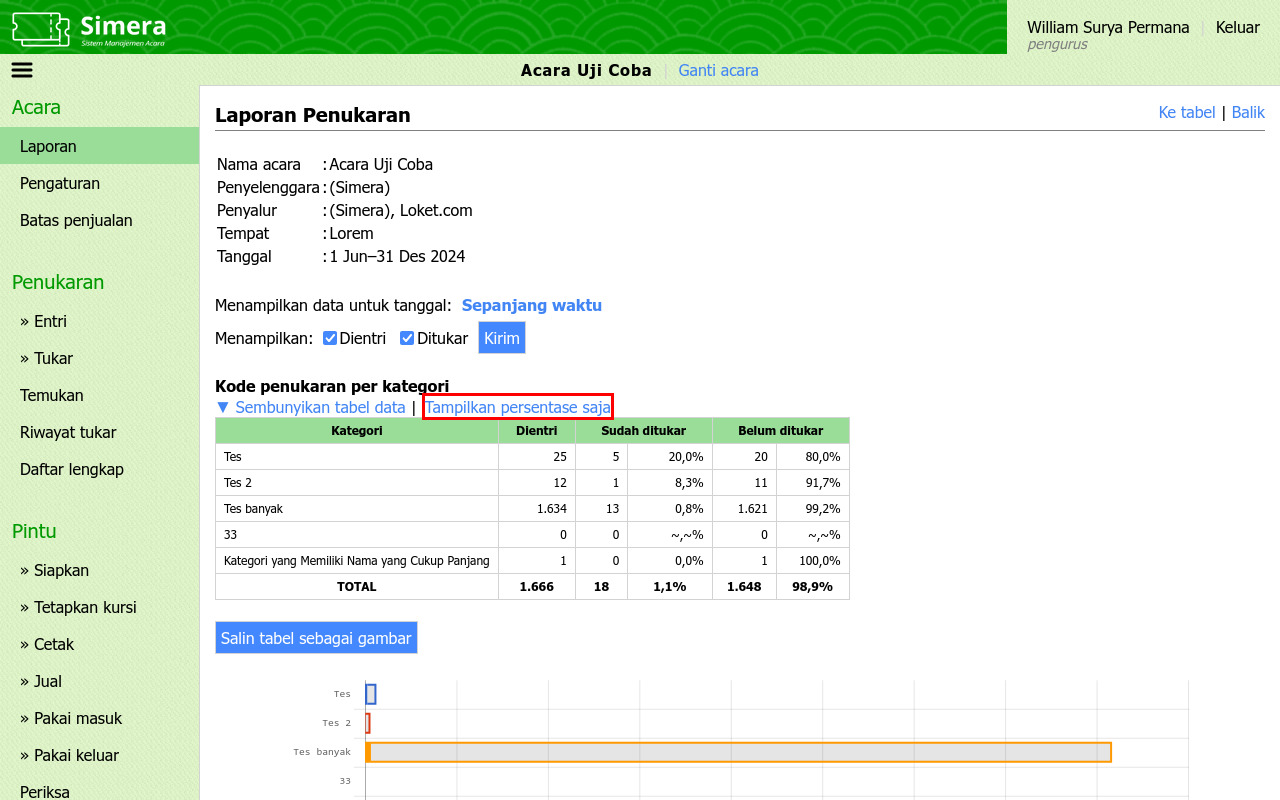1280x800 pixels.
Task: Click the Dientri column header
Action: [537, 431]
